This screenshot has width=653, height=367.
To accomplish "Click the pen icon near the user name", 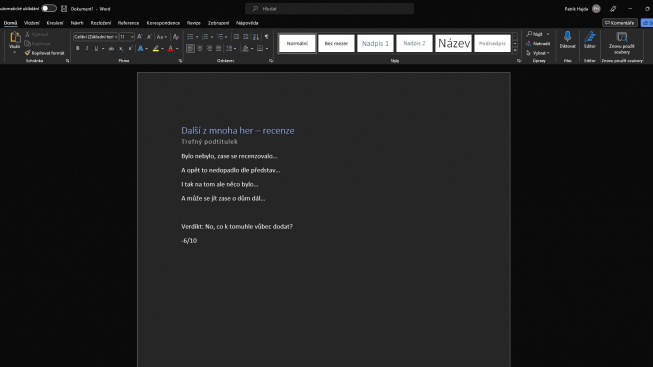I will (613, 8).
